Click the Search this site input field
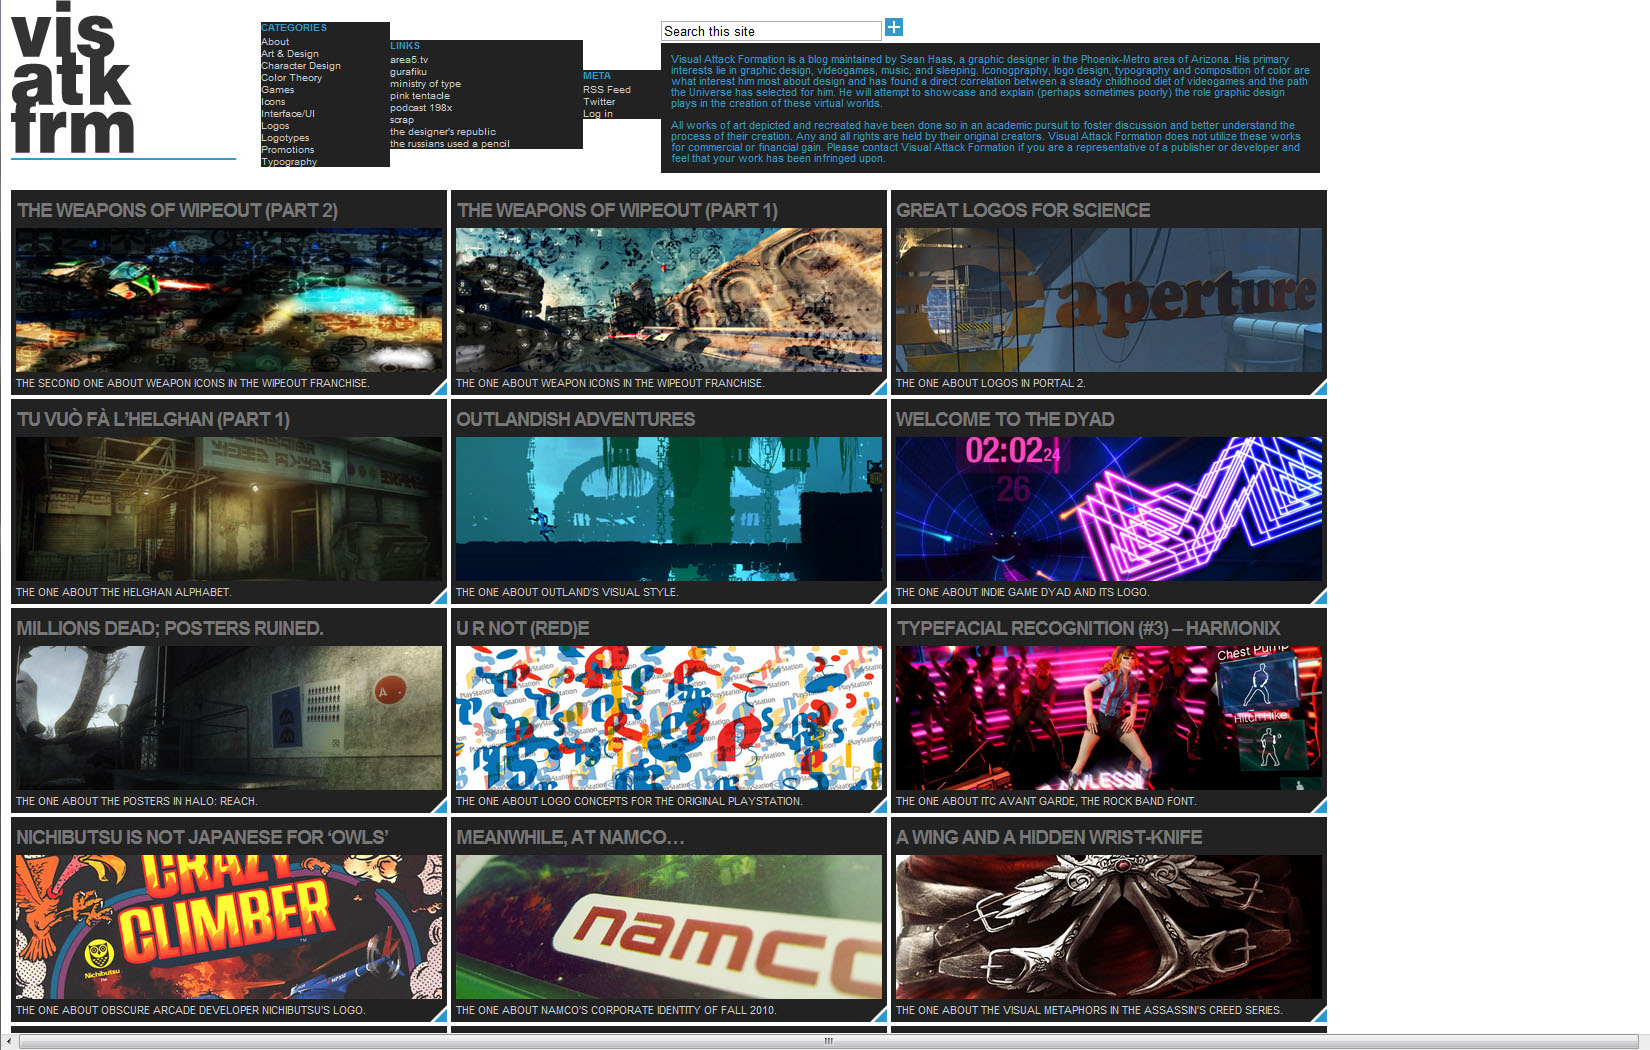1650x1050 pixels. click(770, 31)
